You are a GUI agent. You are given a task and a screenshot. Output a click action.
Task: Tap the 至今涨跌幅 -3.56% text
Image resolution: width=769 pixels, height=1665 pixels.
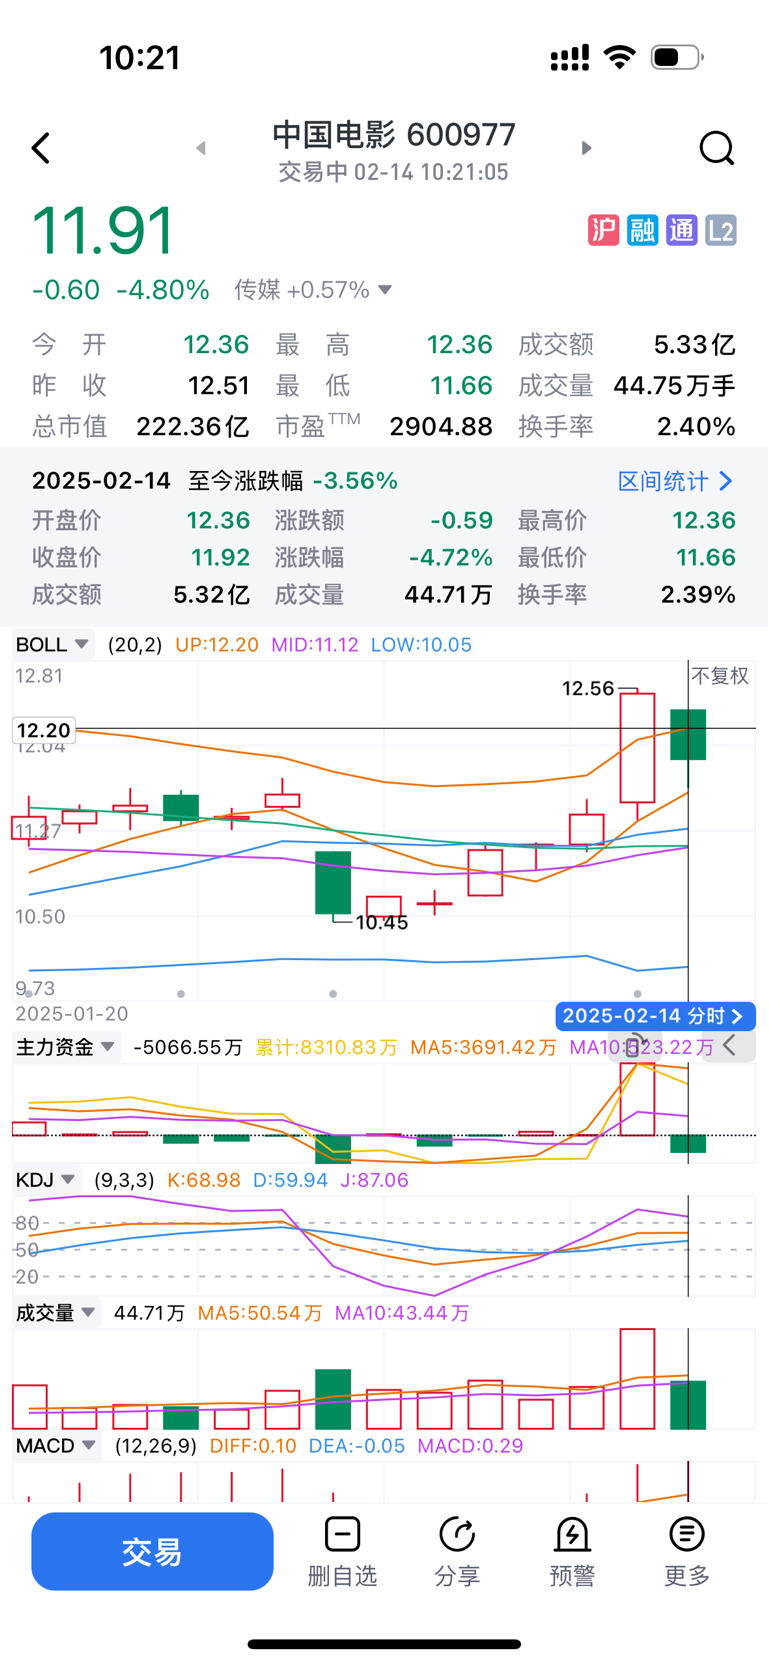click(293, 481)
